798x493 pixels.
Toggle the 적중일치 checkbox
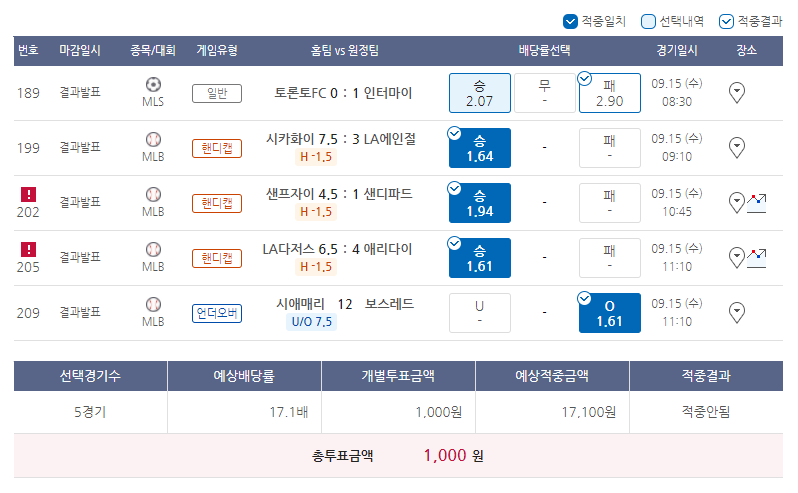pos(570,21)
